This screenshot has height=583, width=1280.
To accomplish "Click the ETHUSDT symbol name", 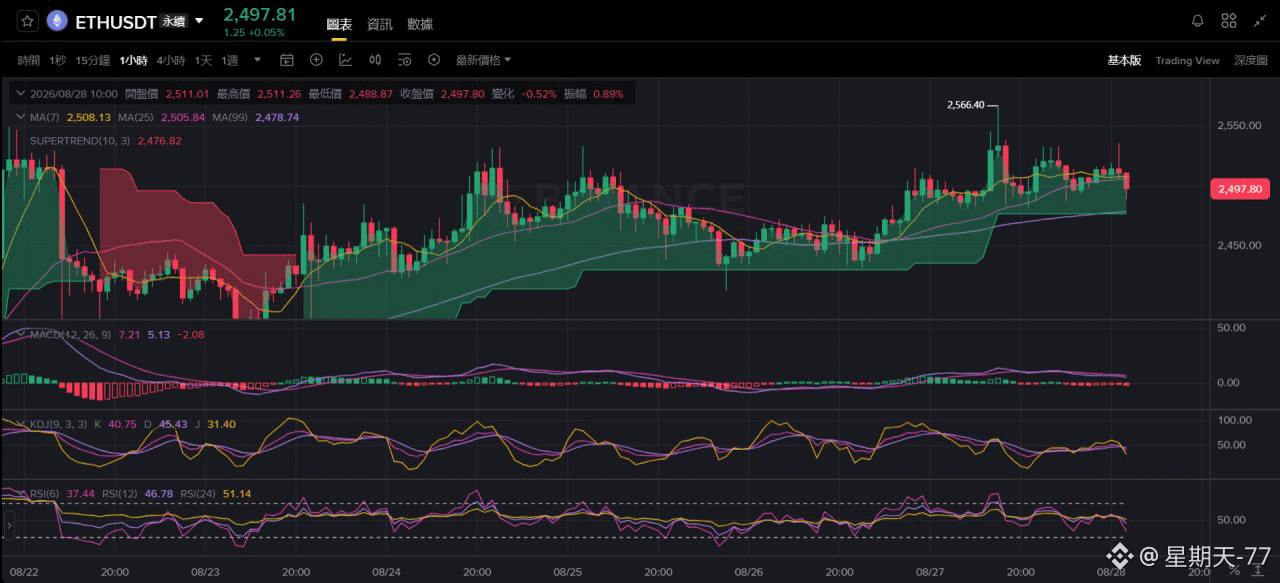I will click(116, 21).
